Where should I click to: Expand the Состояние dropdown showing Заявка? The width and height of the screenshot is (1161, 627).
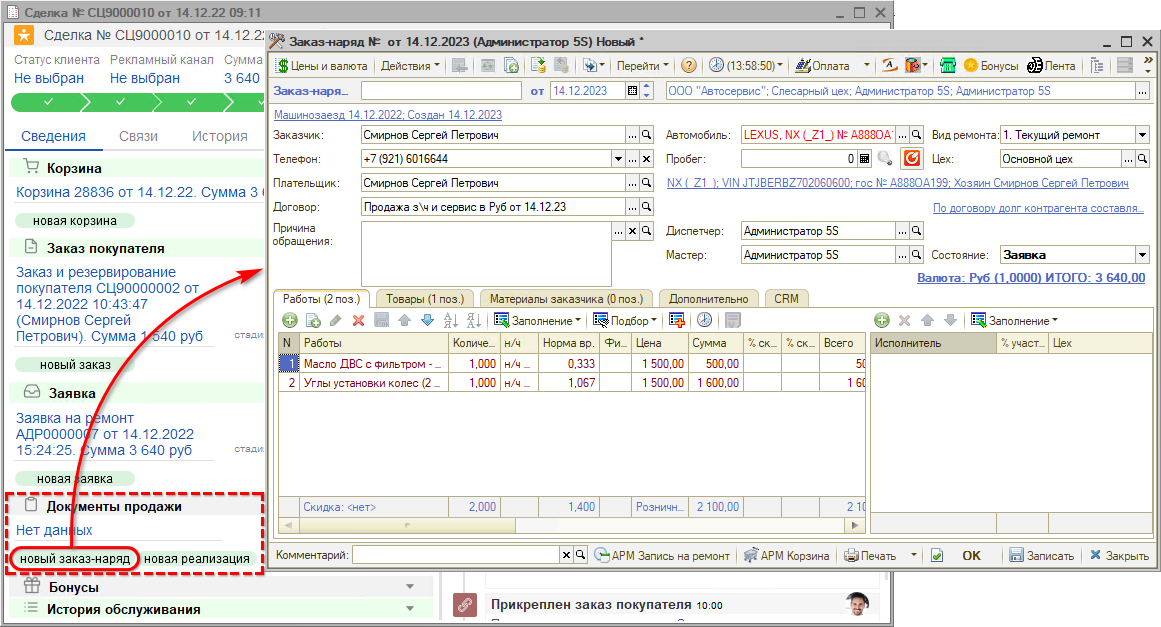coord(1142,255)
